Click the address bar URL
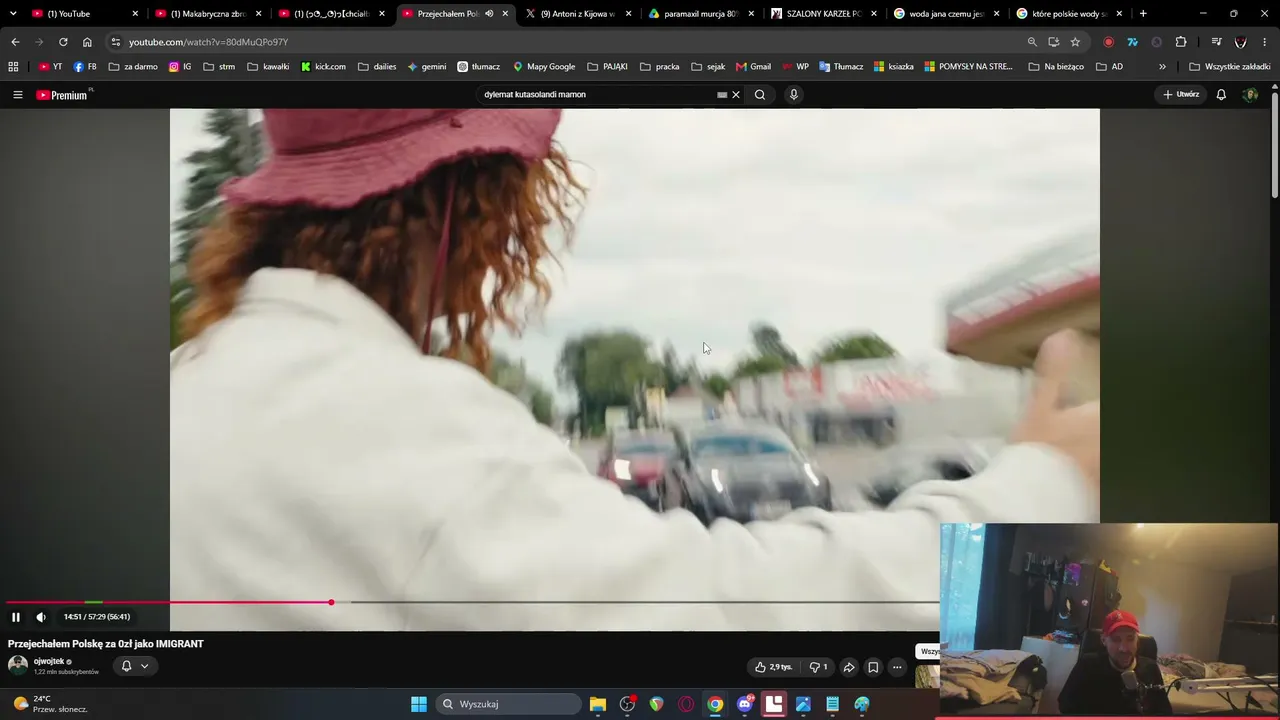The width and height of the screenshot is (1280, 720). pos(208,42)
